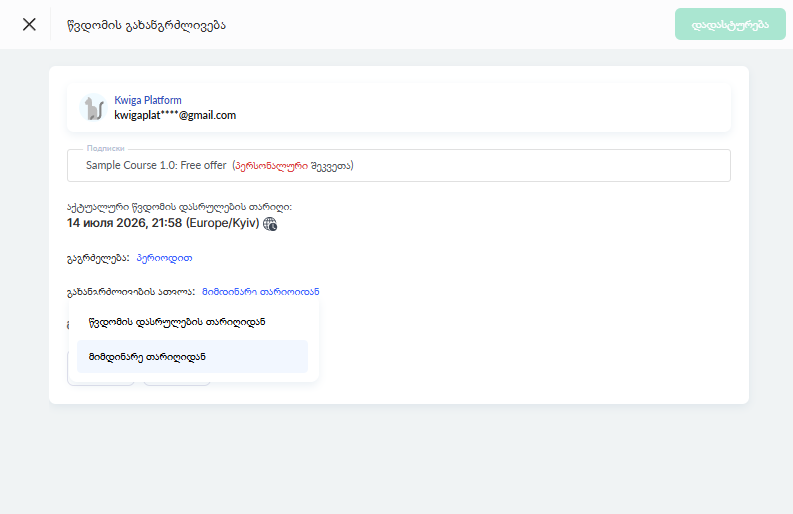
Task: Close the access extension dialog with X
Action: [29, 24]
